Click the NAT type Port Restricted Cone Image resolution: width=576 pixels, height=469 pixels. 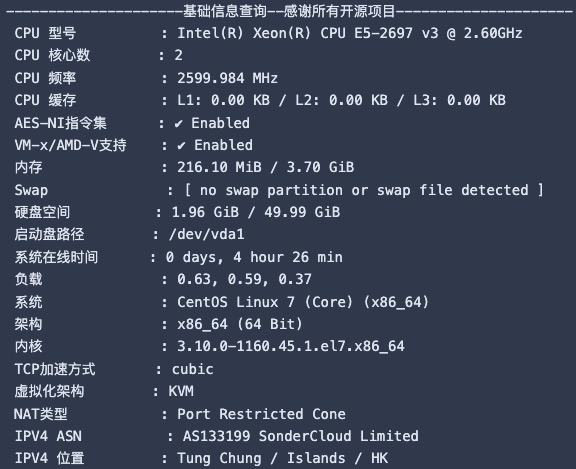pyautogui.click(x=261, y=414)
